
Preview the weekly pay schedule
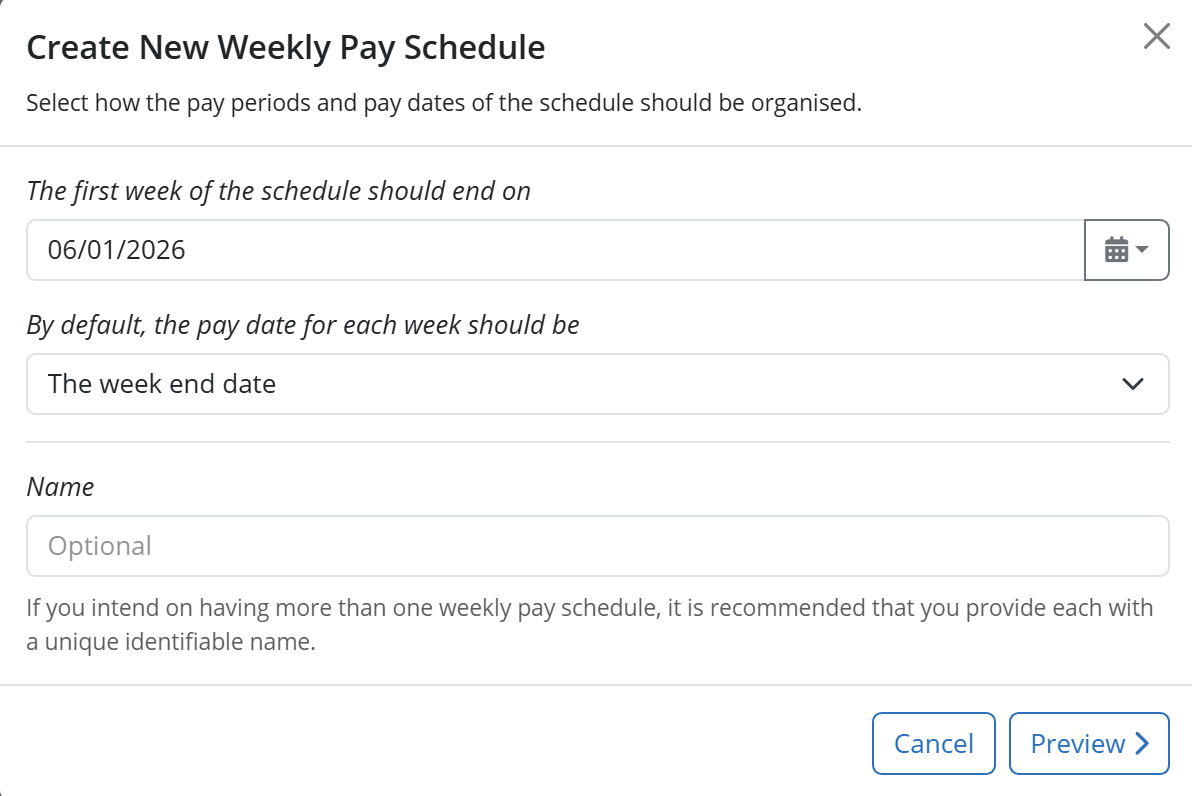[x=1089, y=744]
